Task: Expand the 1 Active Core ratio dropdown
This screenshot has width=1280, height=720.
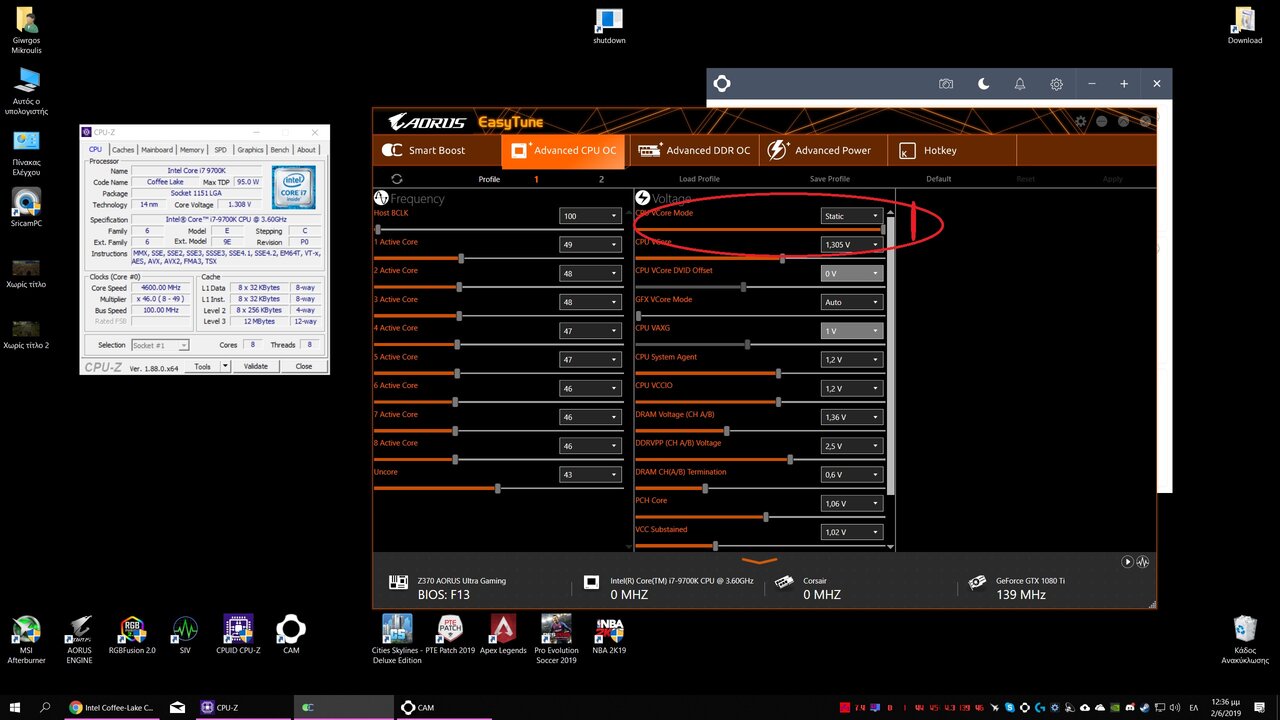Action: (x=590, y=245)
